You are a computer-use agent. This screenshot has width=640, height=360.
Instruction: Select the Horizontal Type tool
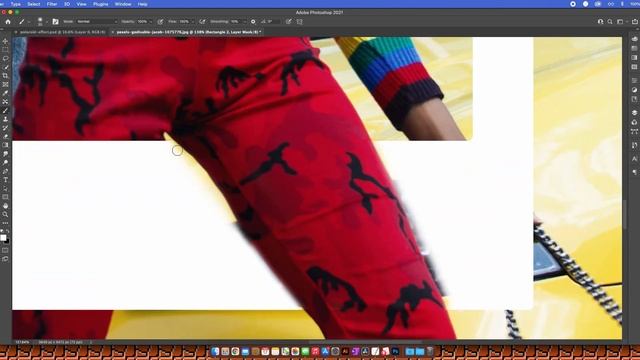point(5,180)
